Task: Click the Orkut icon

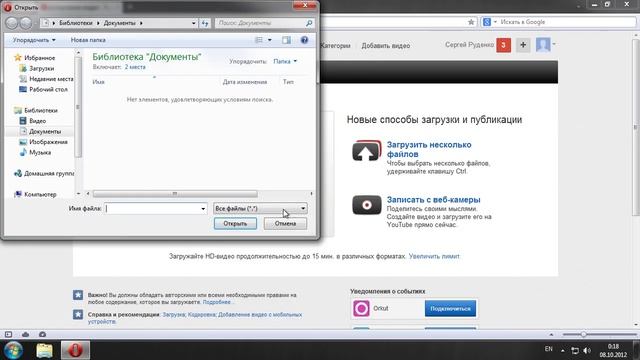Action: pyautogui.click(x=361, y=309)
